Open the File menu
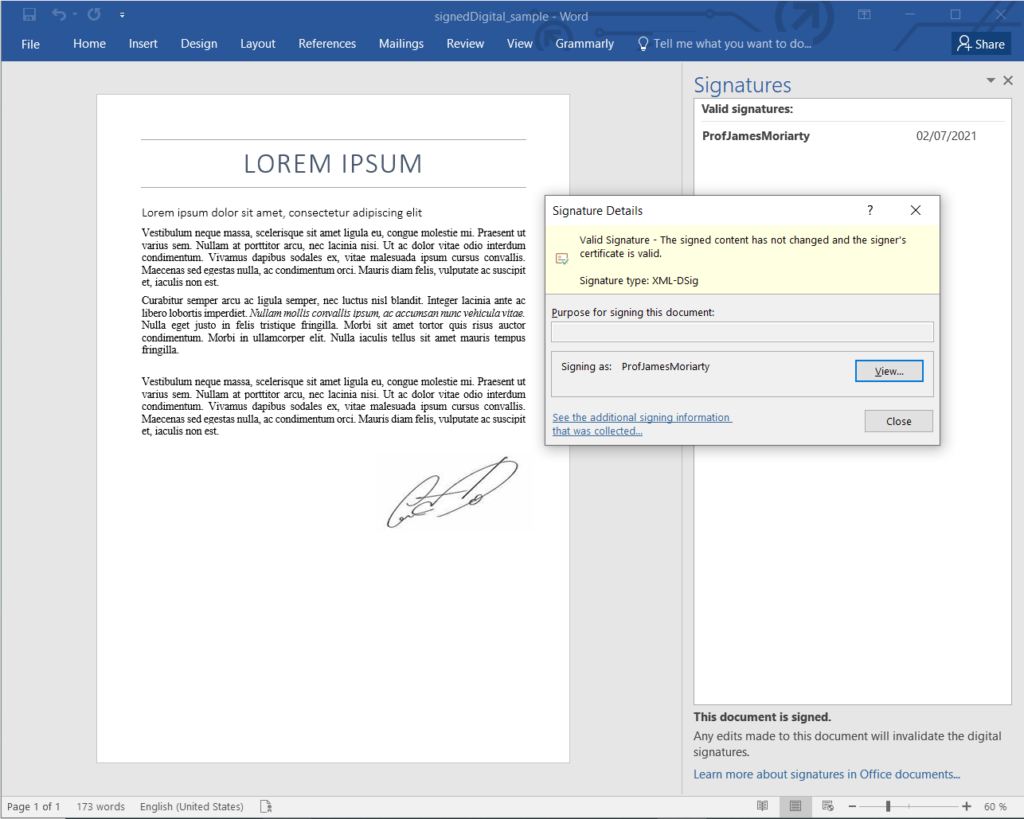This screenshot has width=1024, height=819. coord(31,44)
